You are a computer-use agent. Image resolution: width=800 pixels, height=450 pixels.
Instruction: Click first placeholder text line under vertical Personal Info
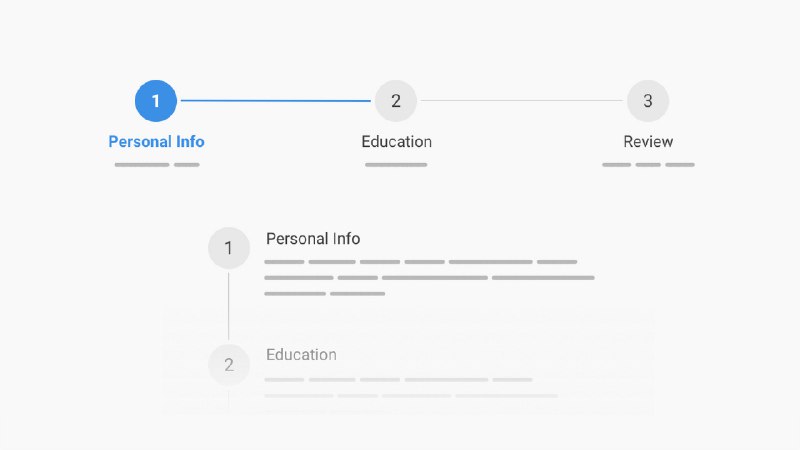[420, 262]
